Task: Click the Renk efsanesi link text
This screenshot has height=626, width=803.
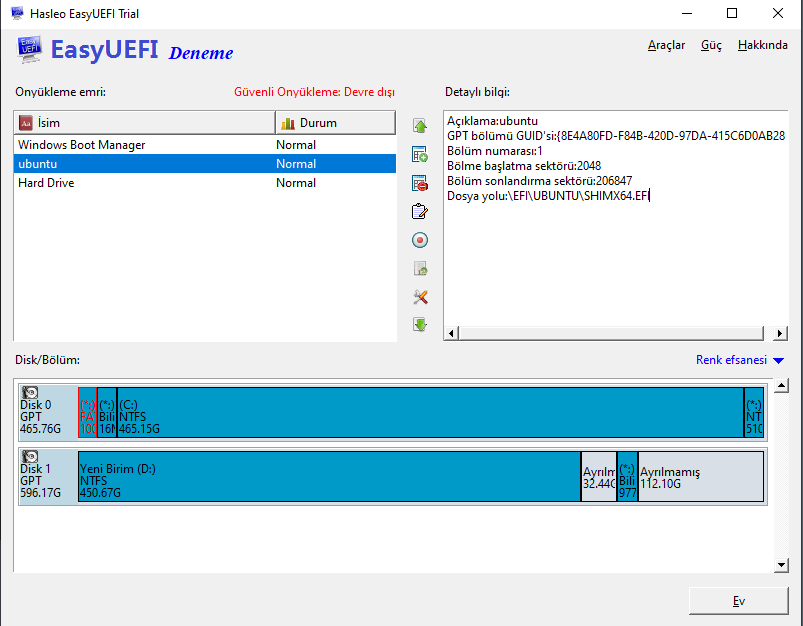Action: pyautogui.click(x=731, y=360)
